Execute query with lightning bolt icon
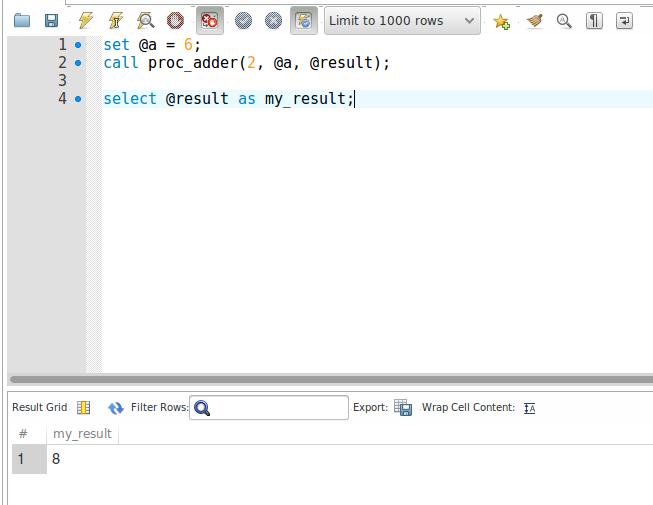The width and height of the screenshot is (653, 505). tap(85, 20)
